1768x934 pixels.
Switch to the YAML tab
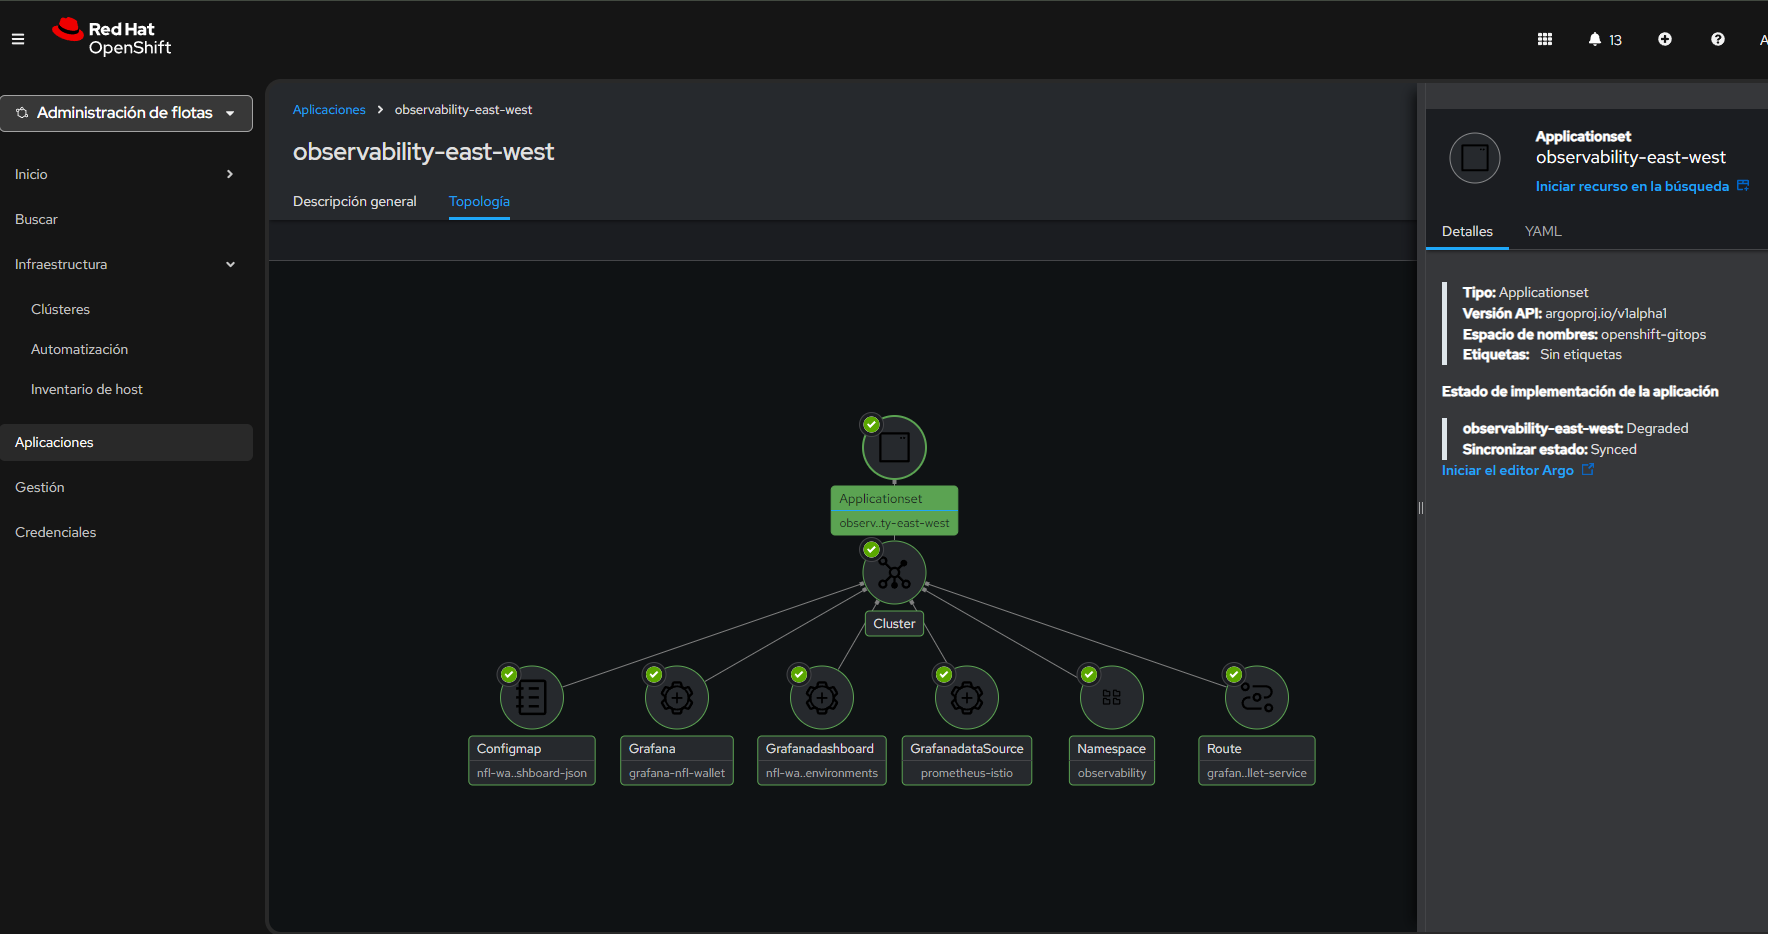1543,231
